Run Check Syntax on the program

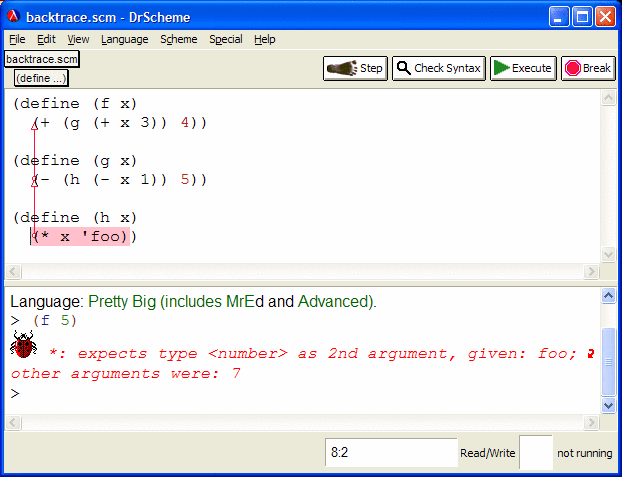point(439,68)
